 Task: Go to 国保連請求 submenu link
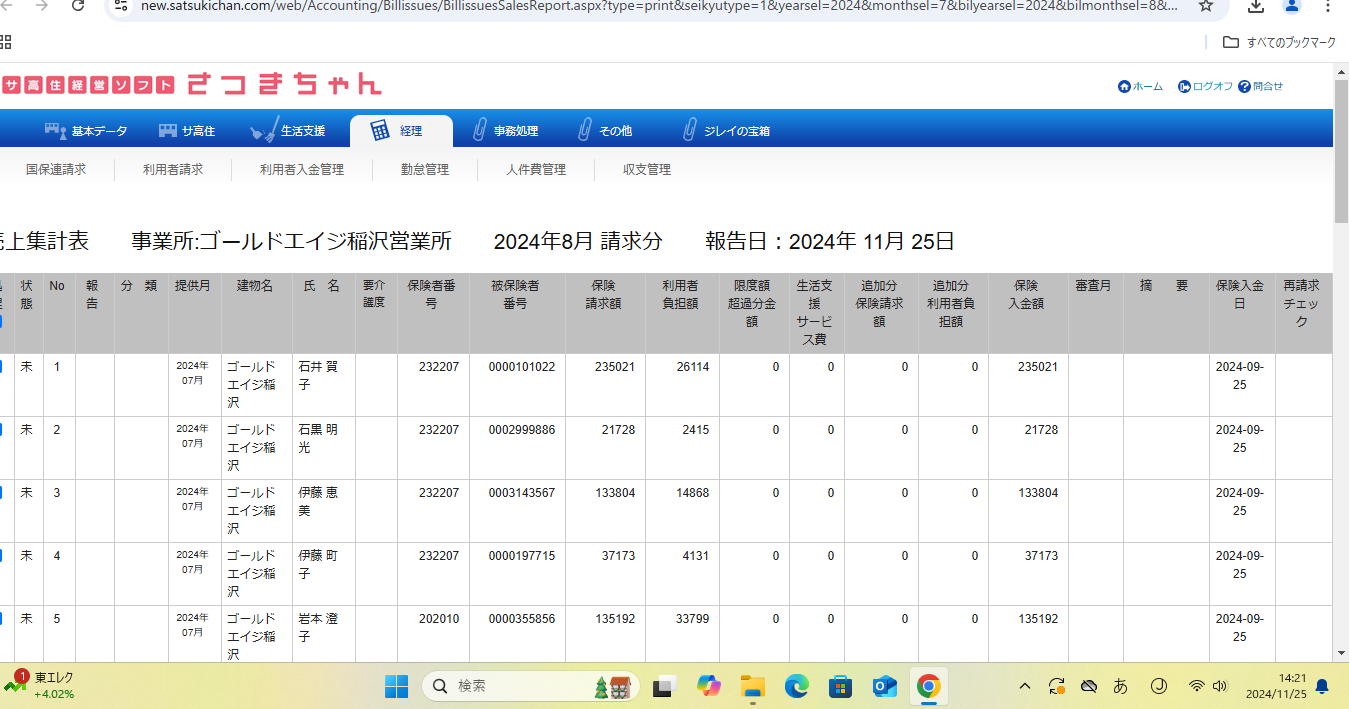tap(56, 170)
